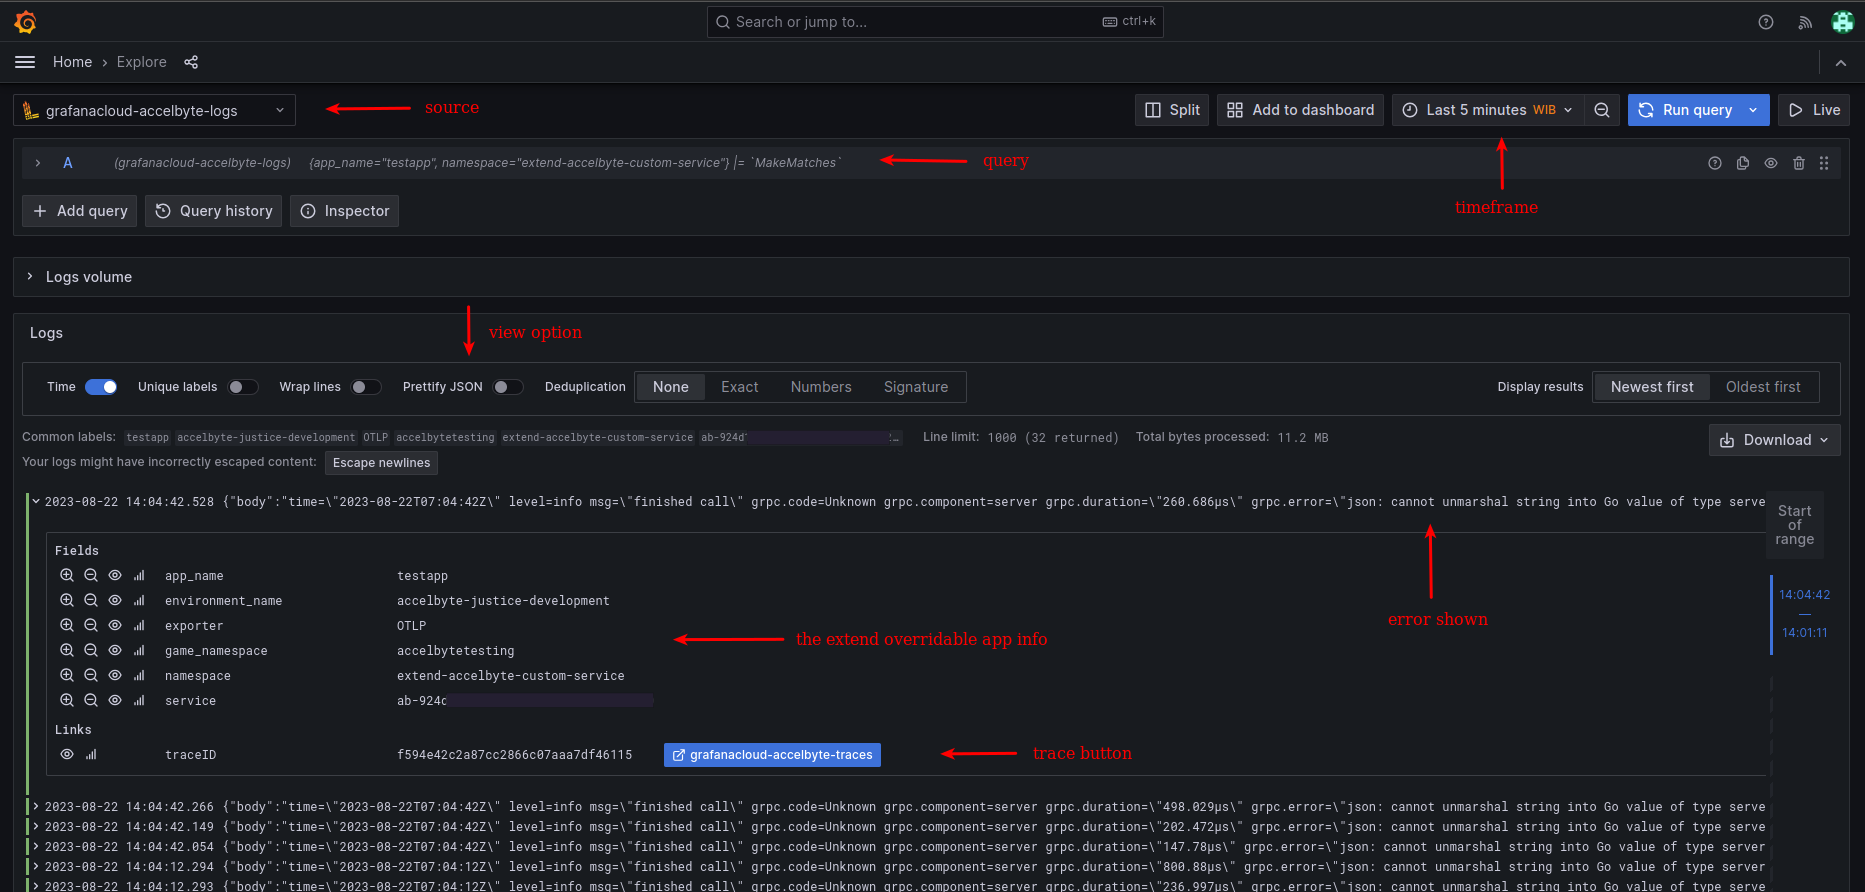The width and height of the screenshot is (1865, 892).
Task: Run the query
Action: 1685,110
